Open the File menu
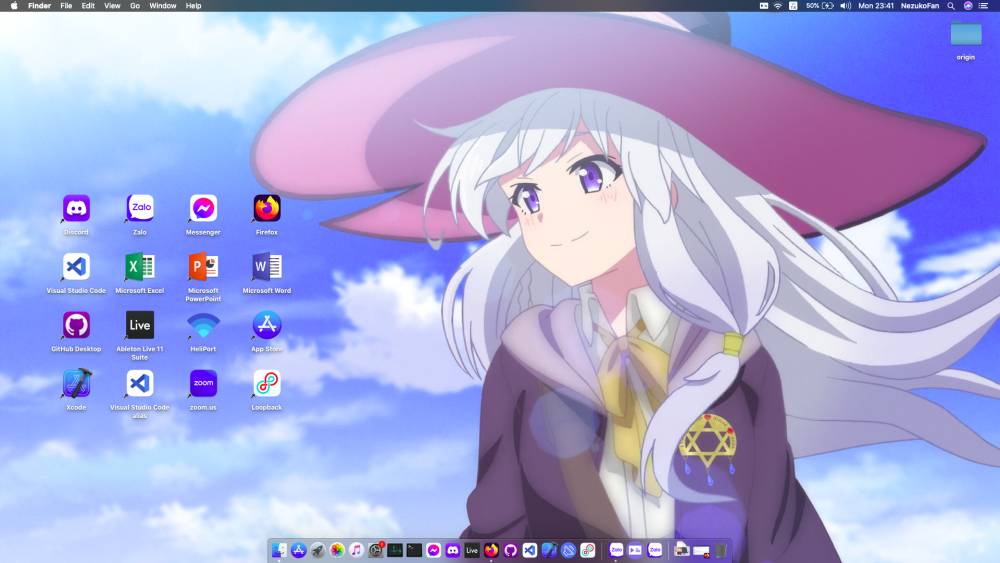The image size is (1000, 563). [x=66, y=6]
